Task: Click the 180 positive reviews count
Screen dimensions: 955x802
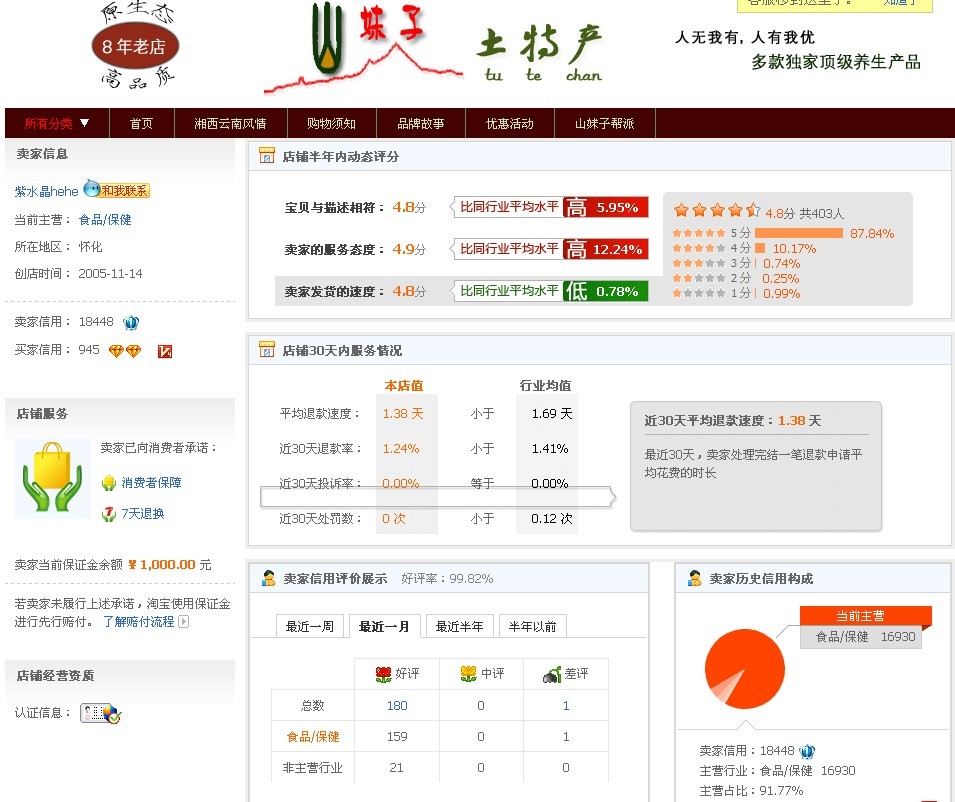Action: point(397,705)
